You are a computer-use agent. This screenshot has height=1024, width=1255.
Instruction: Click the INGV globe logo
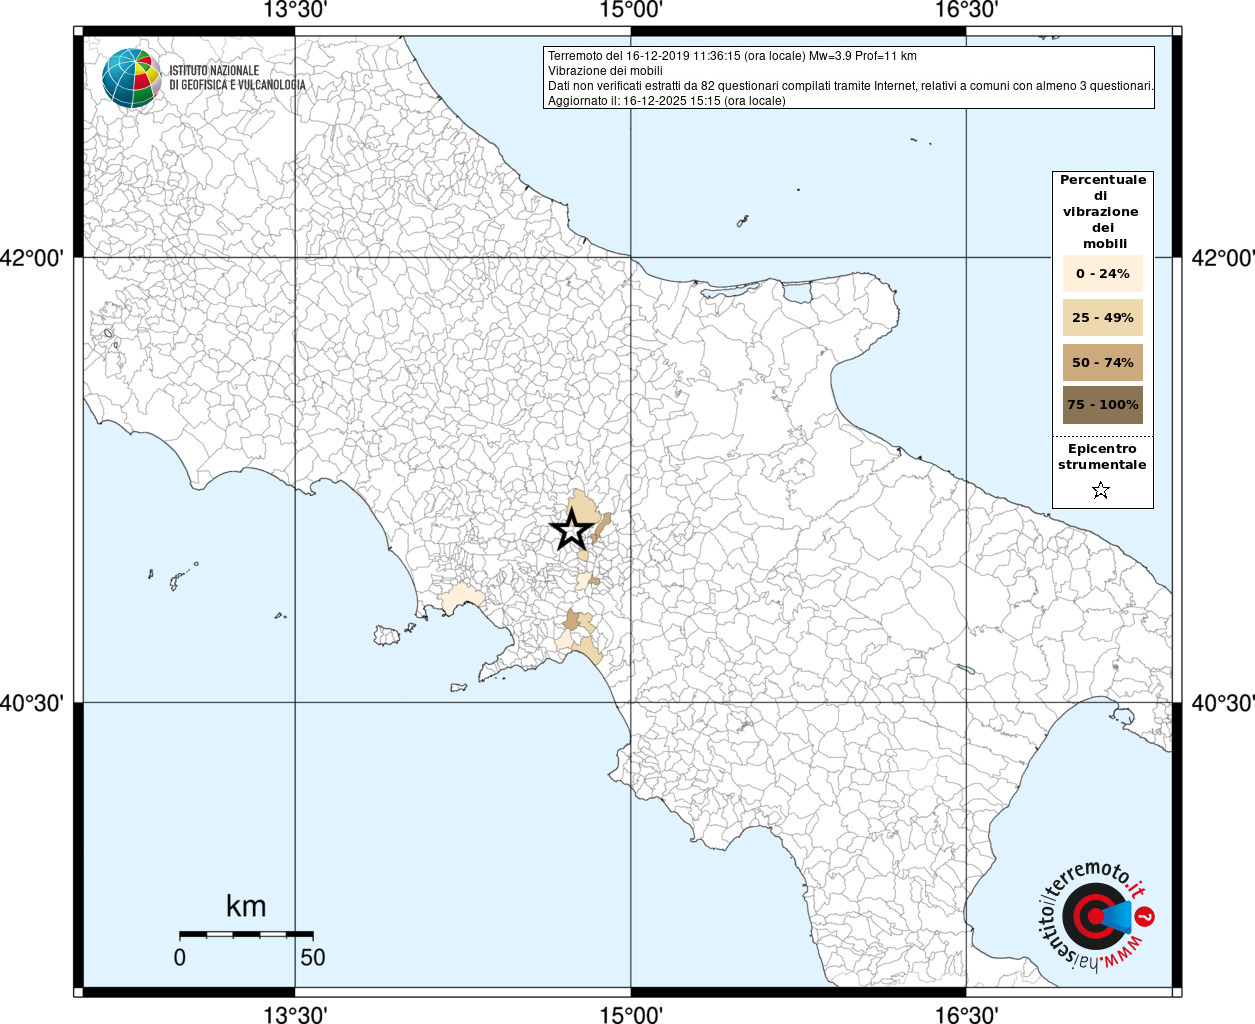[131, 78]
